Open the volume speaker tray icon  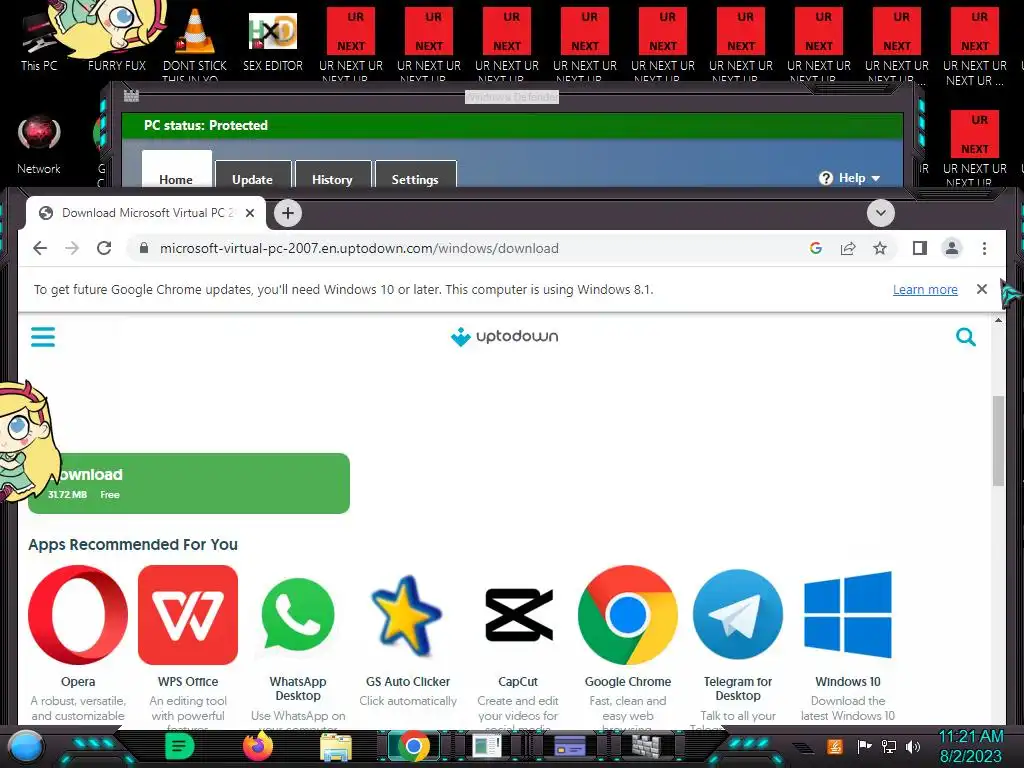(x=913, y=747)
